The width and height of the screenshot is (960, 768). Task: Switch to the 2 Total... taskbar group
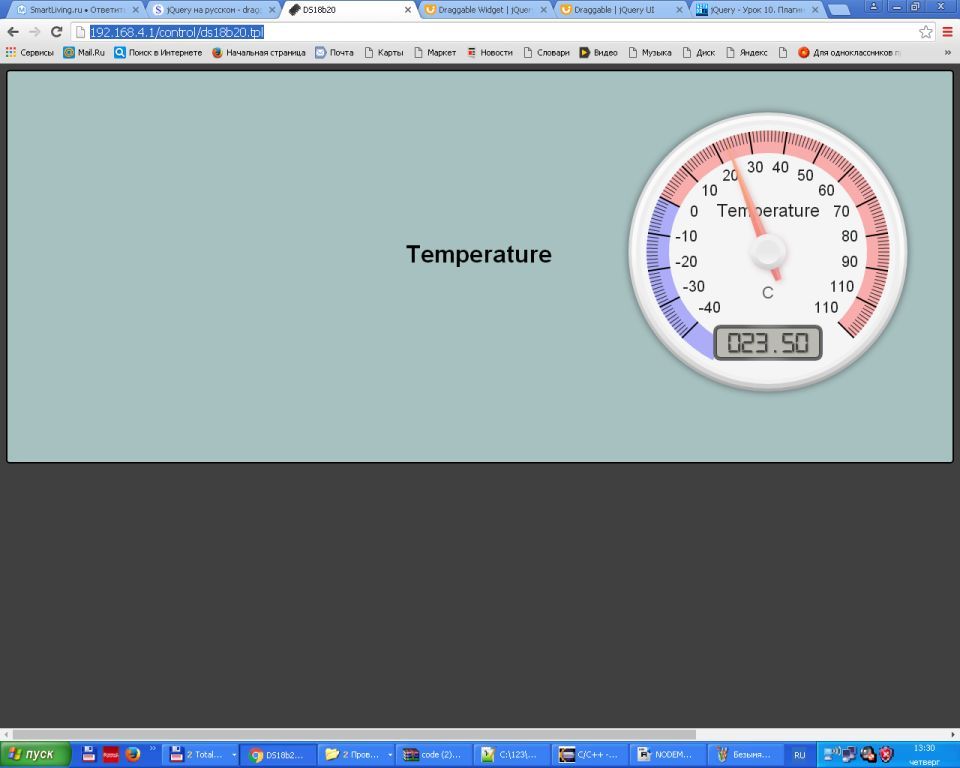pyautogui.click(x=202, y=755)
